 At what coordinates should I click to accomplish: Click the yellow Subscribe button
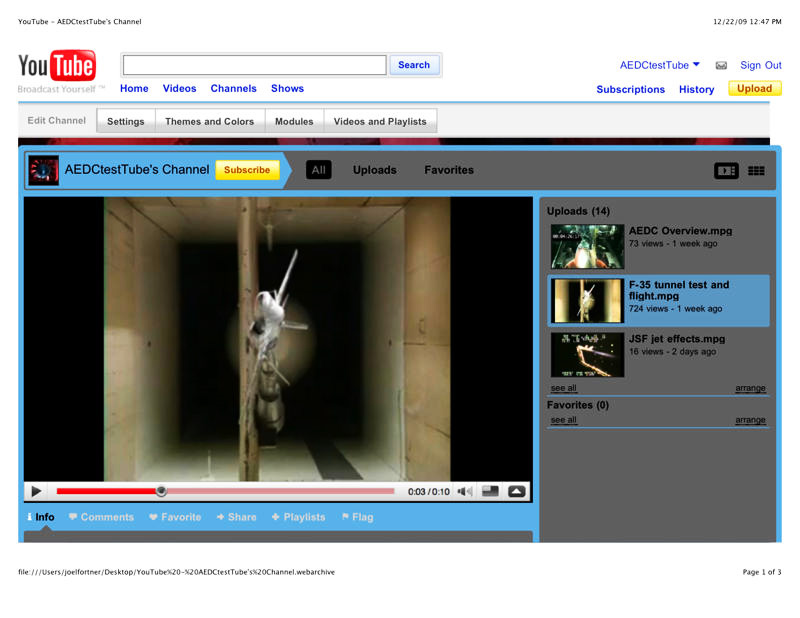point(247,170)
